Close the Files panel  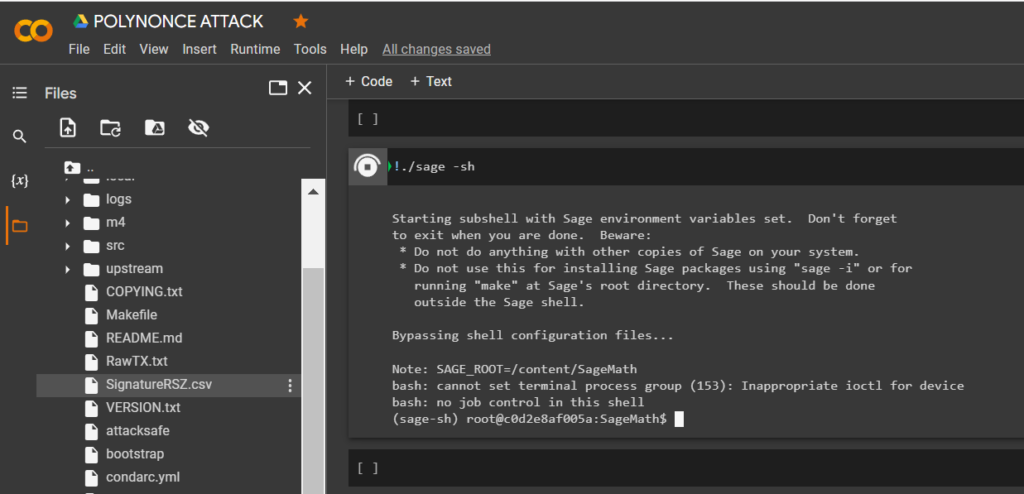coord(304,88)
